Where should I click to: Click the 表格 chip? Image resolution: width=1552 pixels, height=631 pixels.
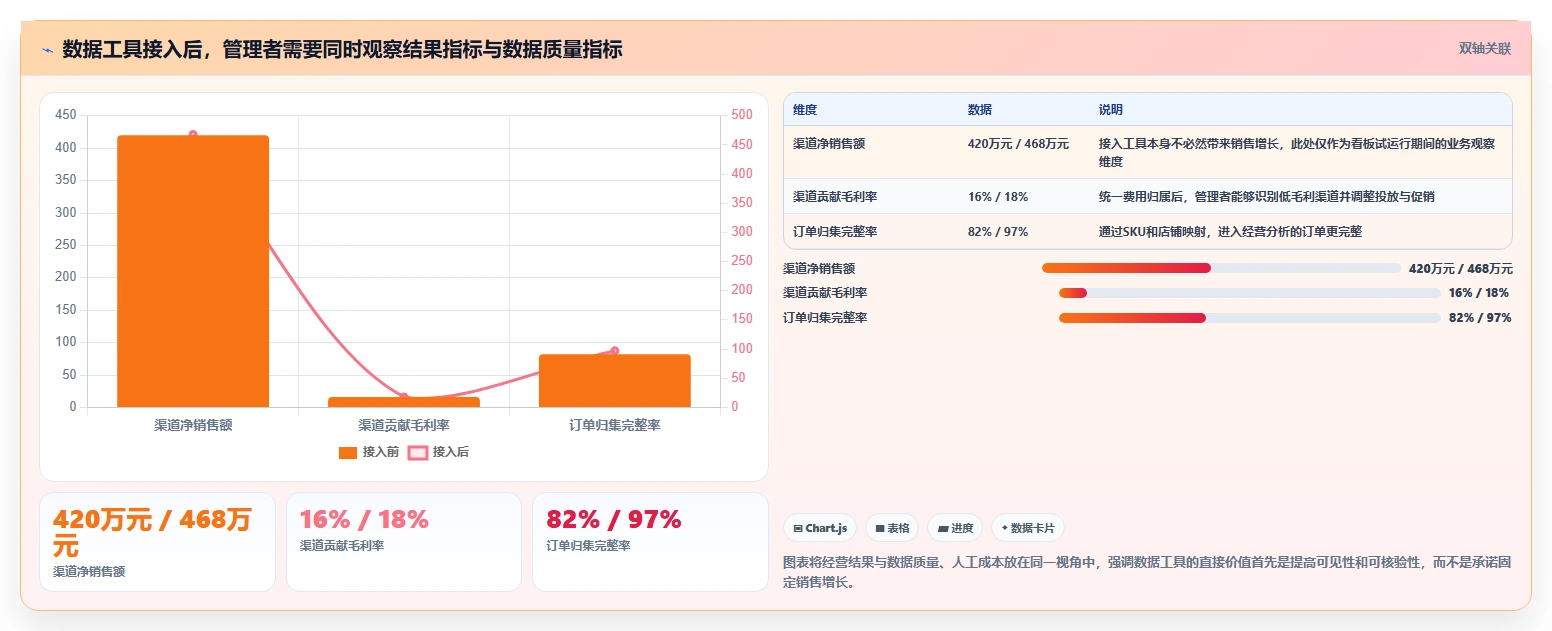pos(892,528)
